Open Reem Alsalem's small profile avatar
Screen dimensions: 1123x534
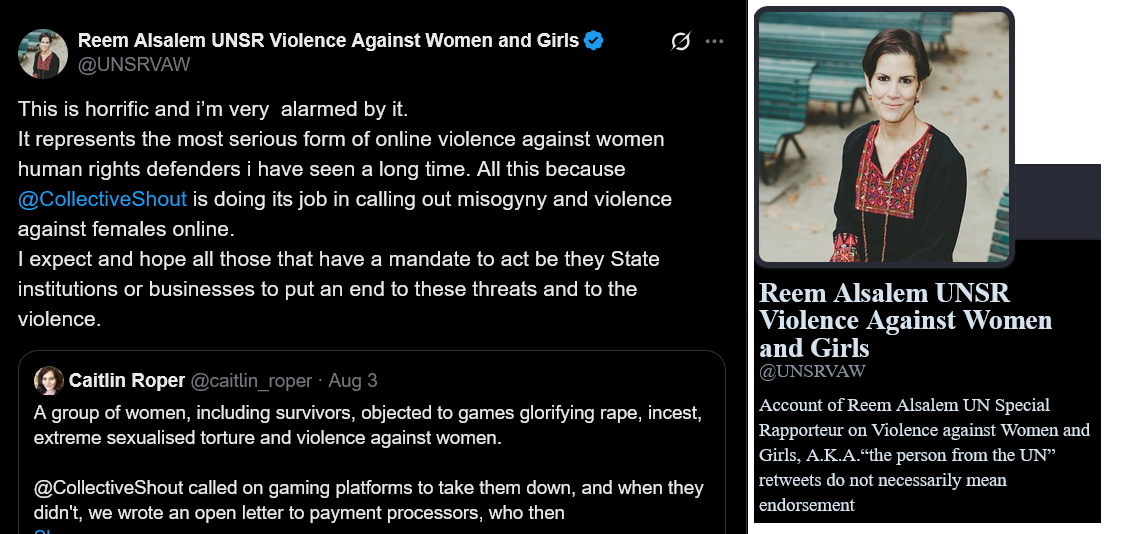(x=43, y=53)
